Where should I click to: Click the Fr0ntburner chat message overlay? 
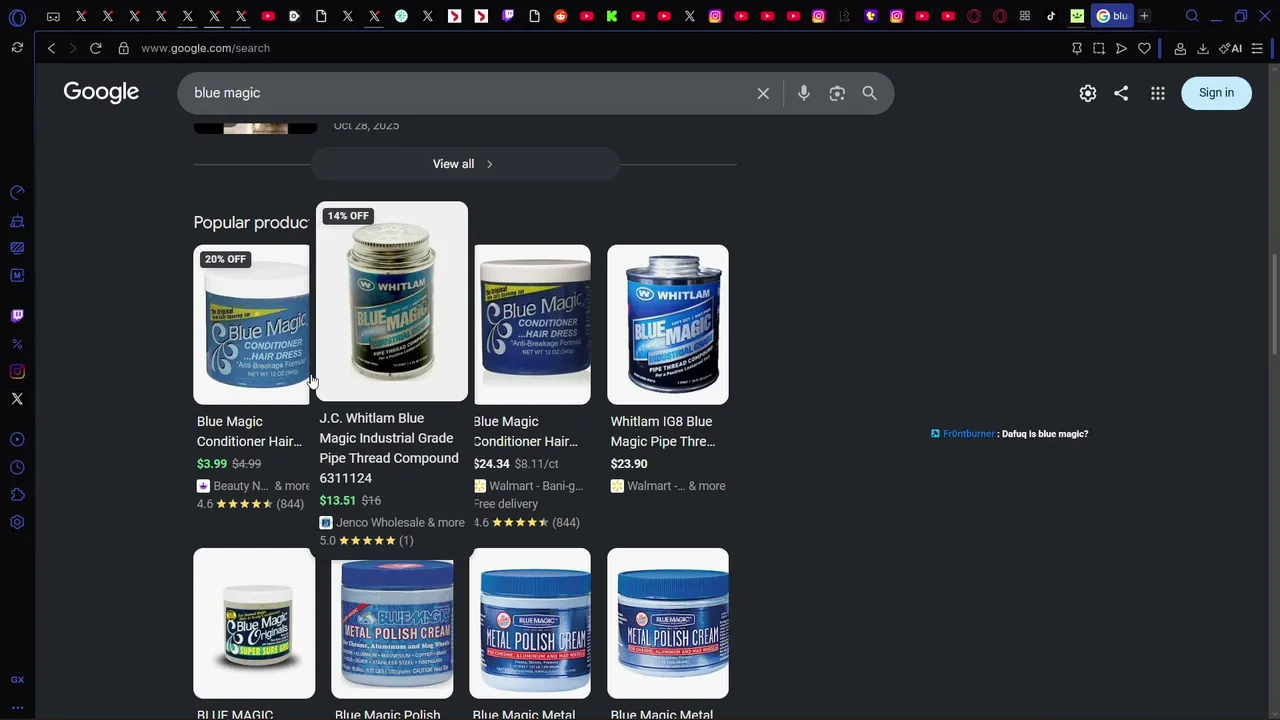coord(1009,434)
